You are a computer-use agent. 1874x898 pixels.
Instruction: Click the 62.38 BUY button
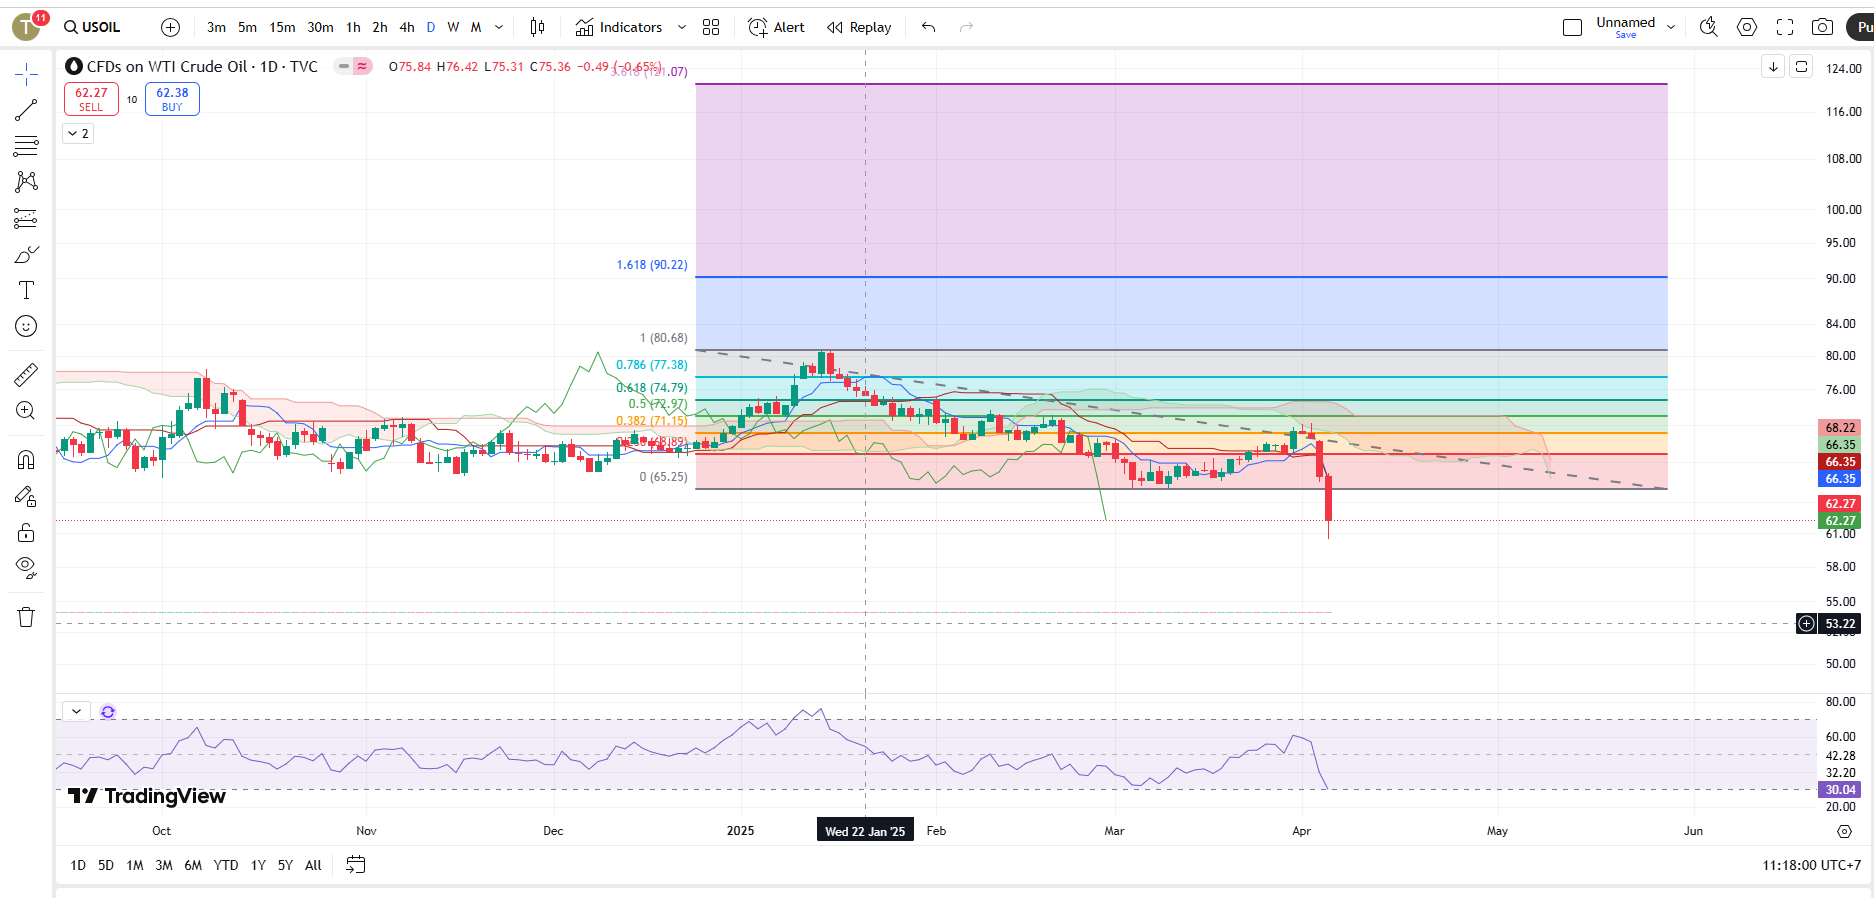tap(172, 99)
